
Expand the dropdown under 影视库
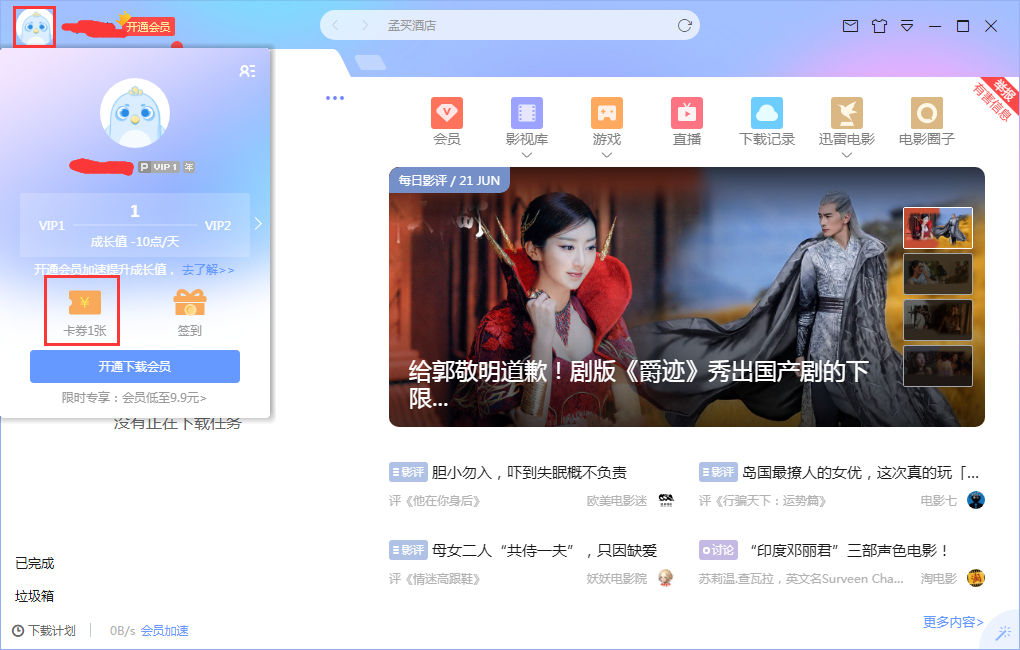(x=527, y=155)
